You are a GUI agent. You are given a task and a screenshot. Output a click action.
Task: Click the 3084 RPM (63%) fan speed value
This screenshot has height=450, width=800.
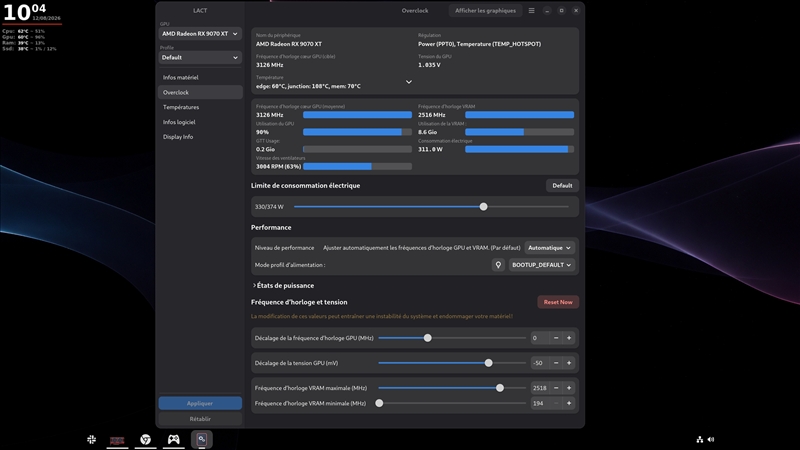278,166
